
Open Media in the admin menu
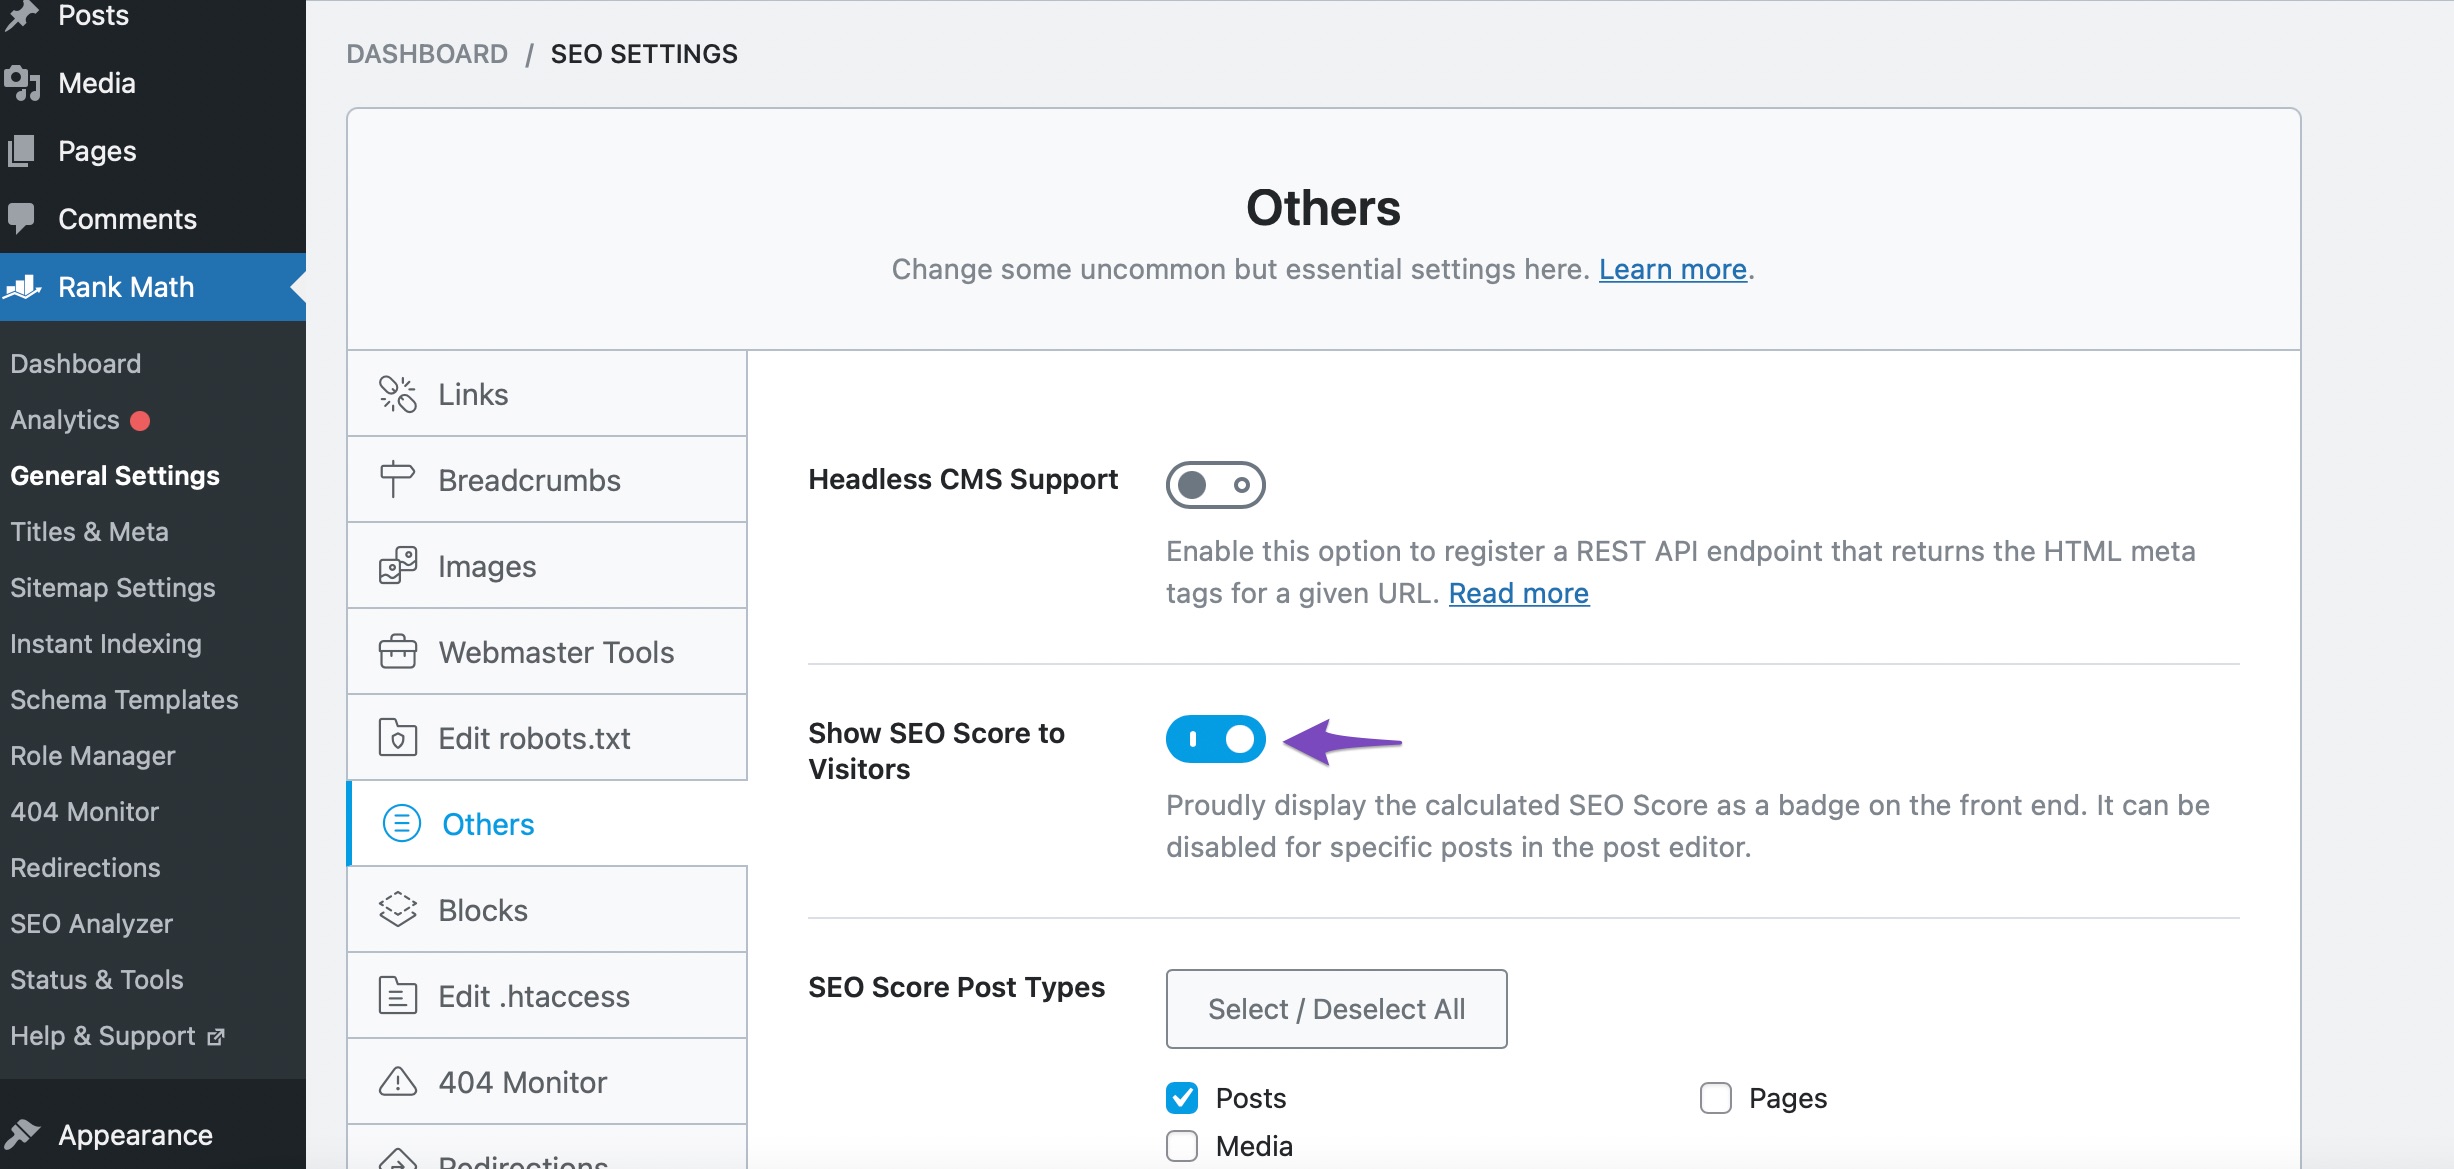click(153, 83)
